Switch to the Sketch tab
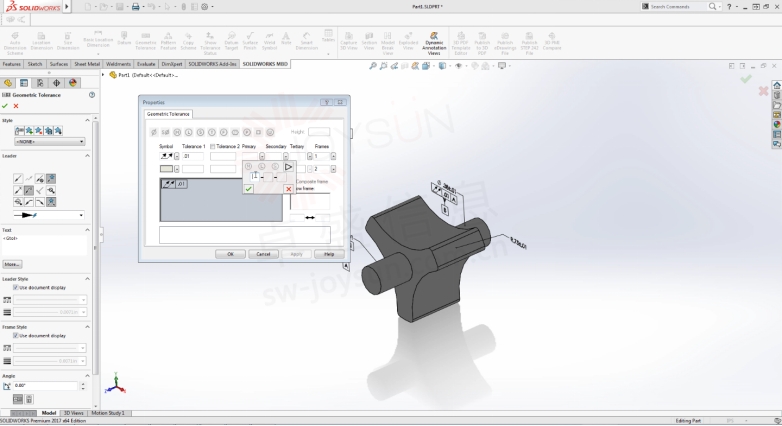782x426 pixels. [35, 64]
